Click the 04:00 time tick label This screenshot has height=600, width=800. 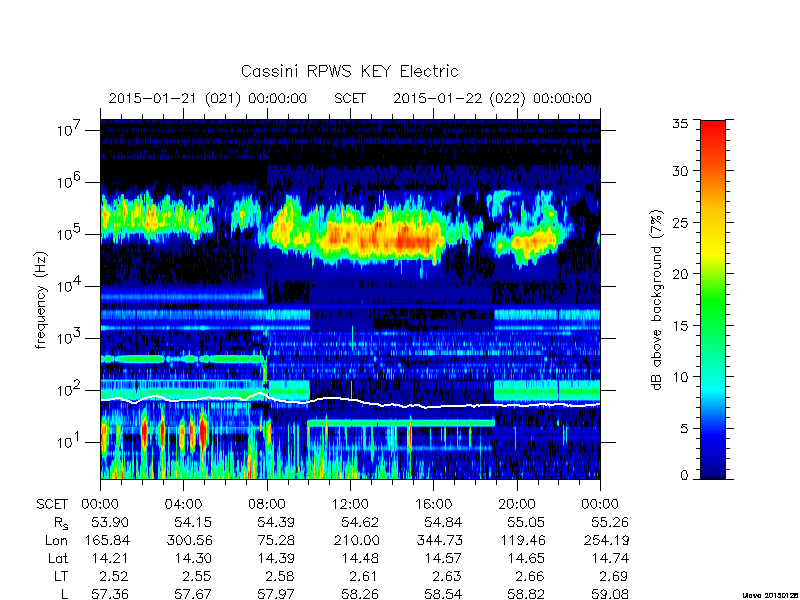point(183,505)
